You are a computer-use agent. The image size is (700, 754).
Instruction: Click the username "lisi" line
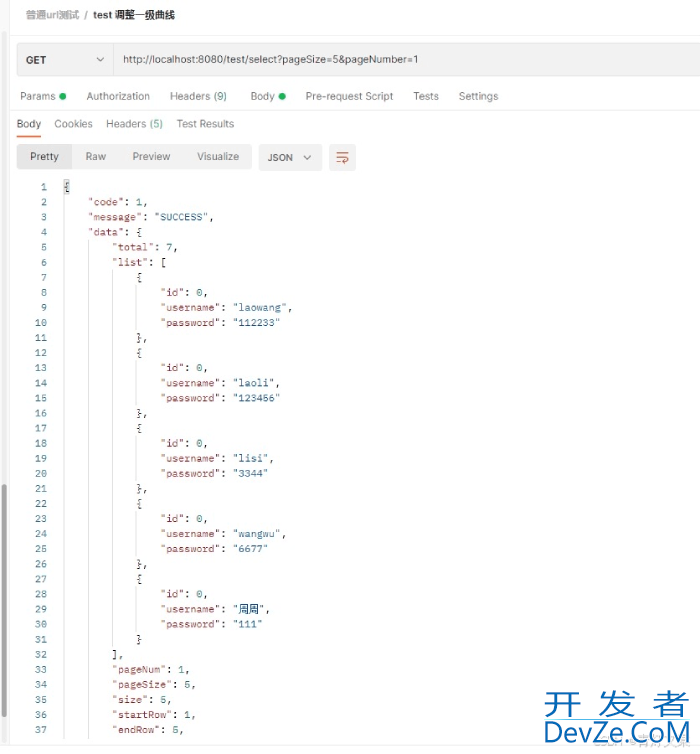(x=217, y=458)
